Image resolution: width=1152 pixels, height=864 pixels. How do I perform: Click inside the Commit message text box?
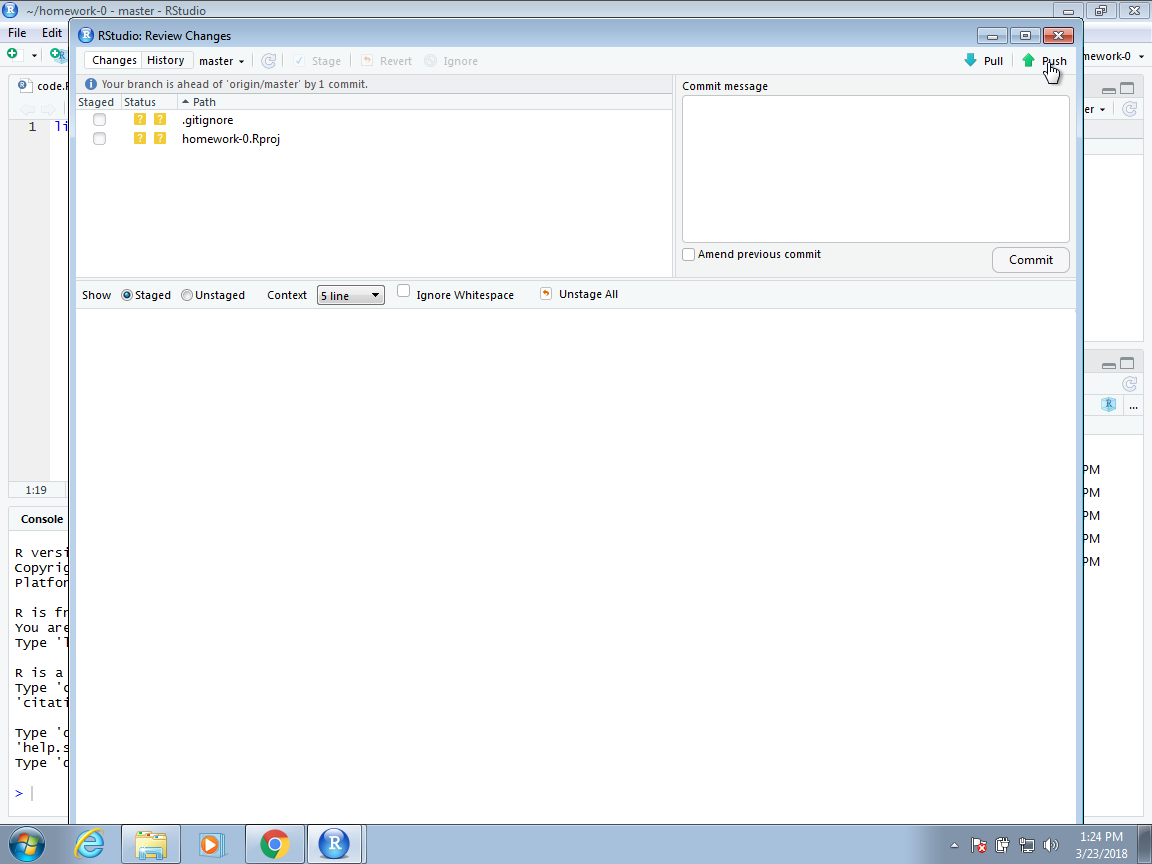pyautogui.click(x=875, y=168)
